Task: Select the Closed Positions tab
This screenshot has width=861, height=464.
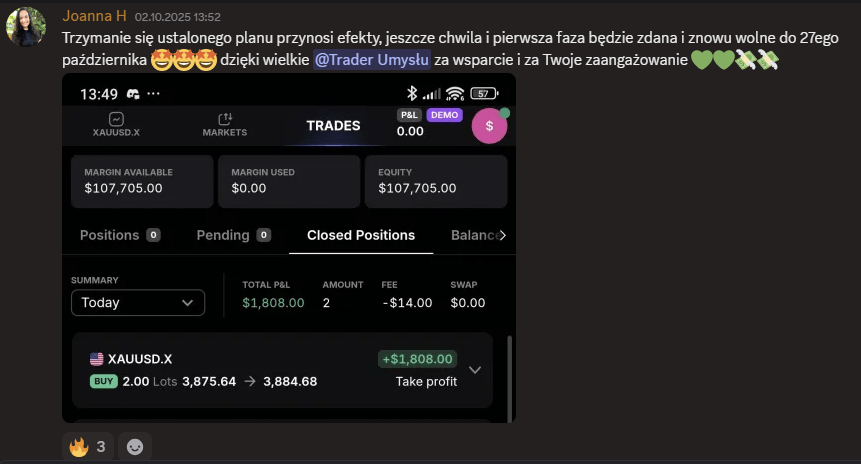Action: click(x=361, y=235)
